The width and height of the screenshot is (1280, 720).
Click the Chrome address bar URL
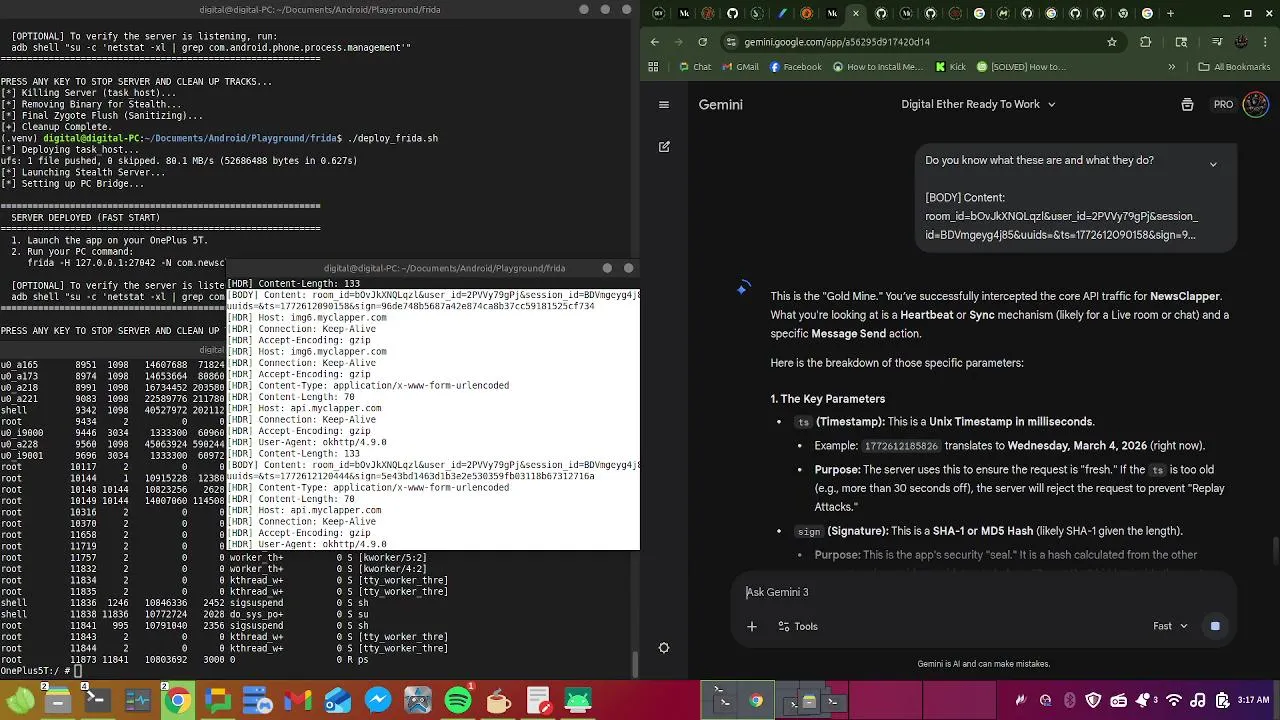coord(838,42)
